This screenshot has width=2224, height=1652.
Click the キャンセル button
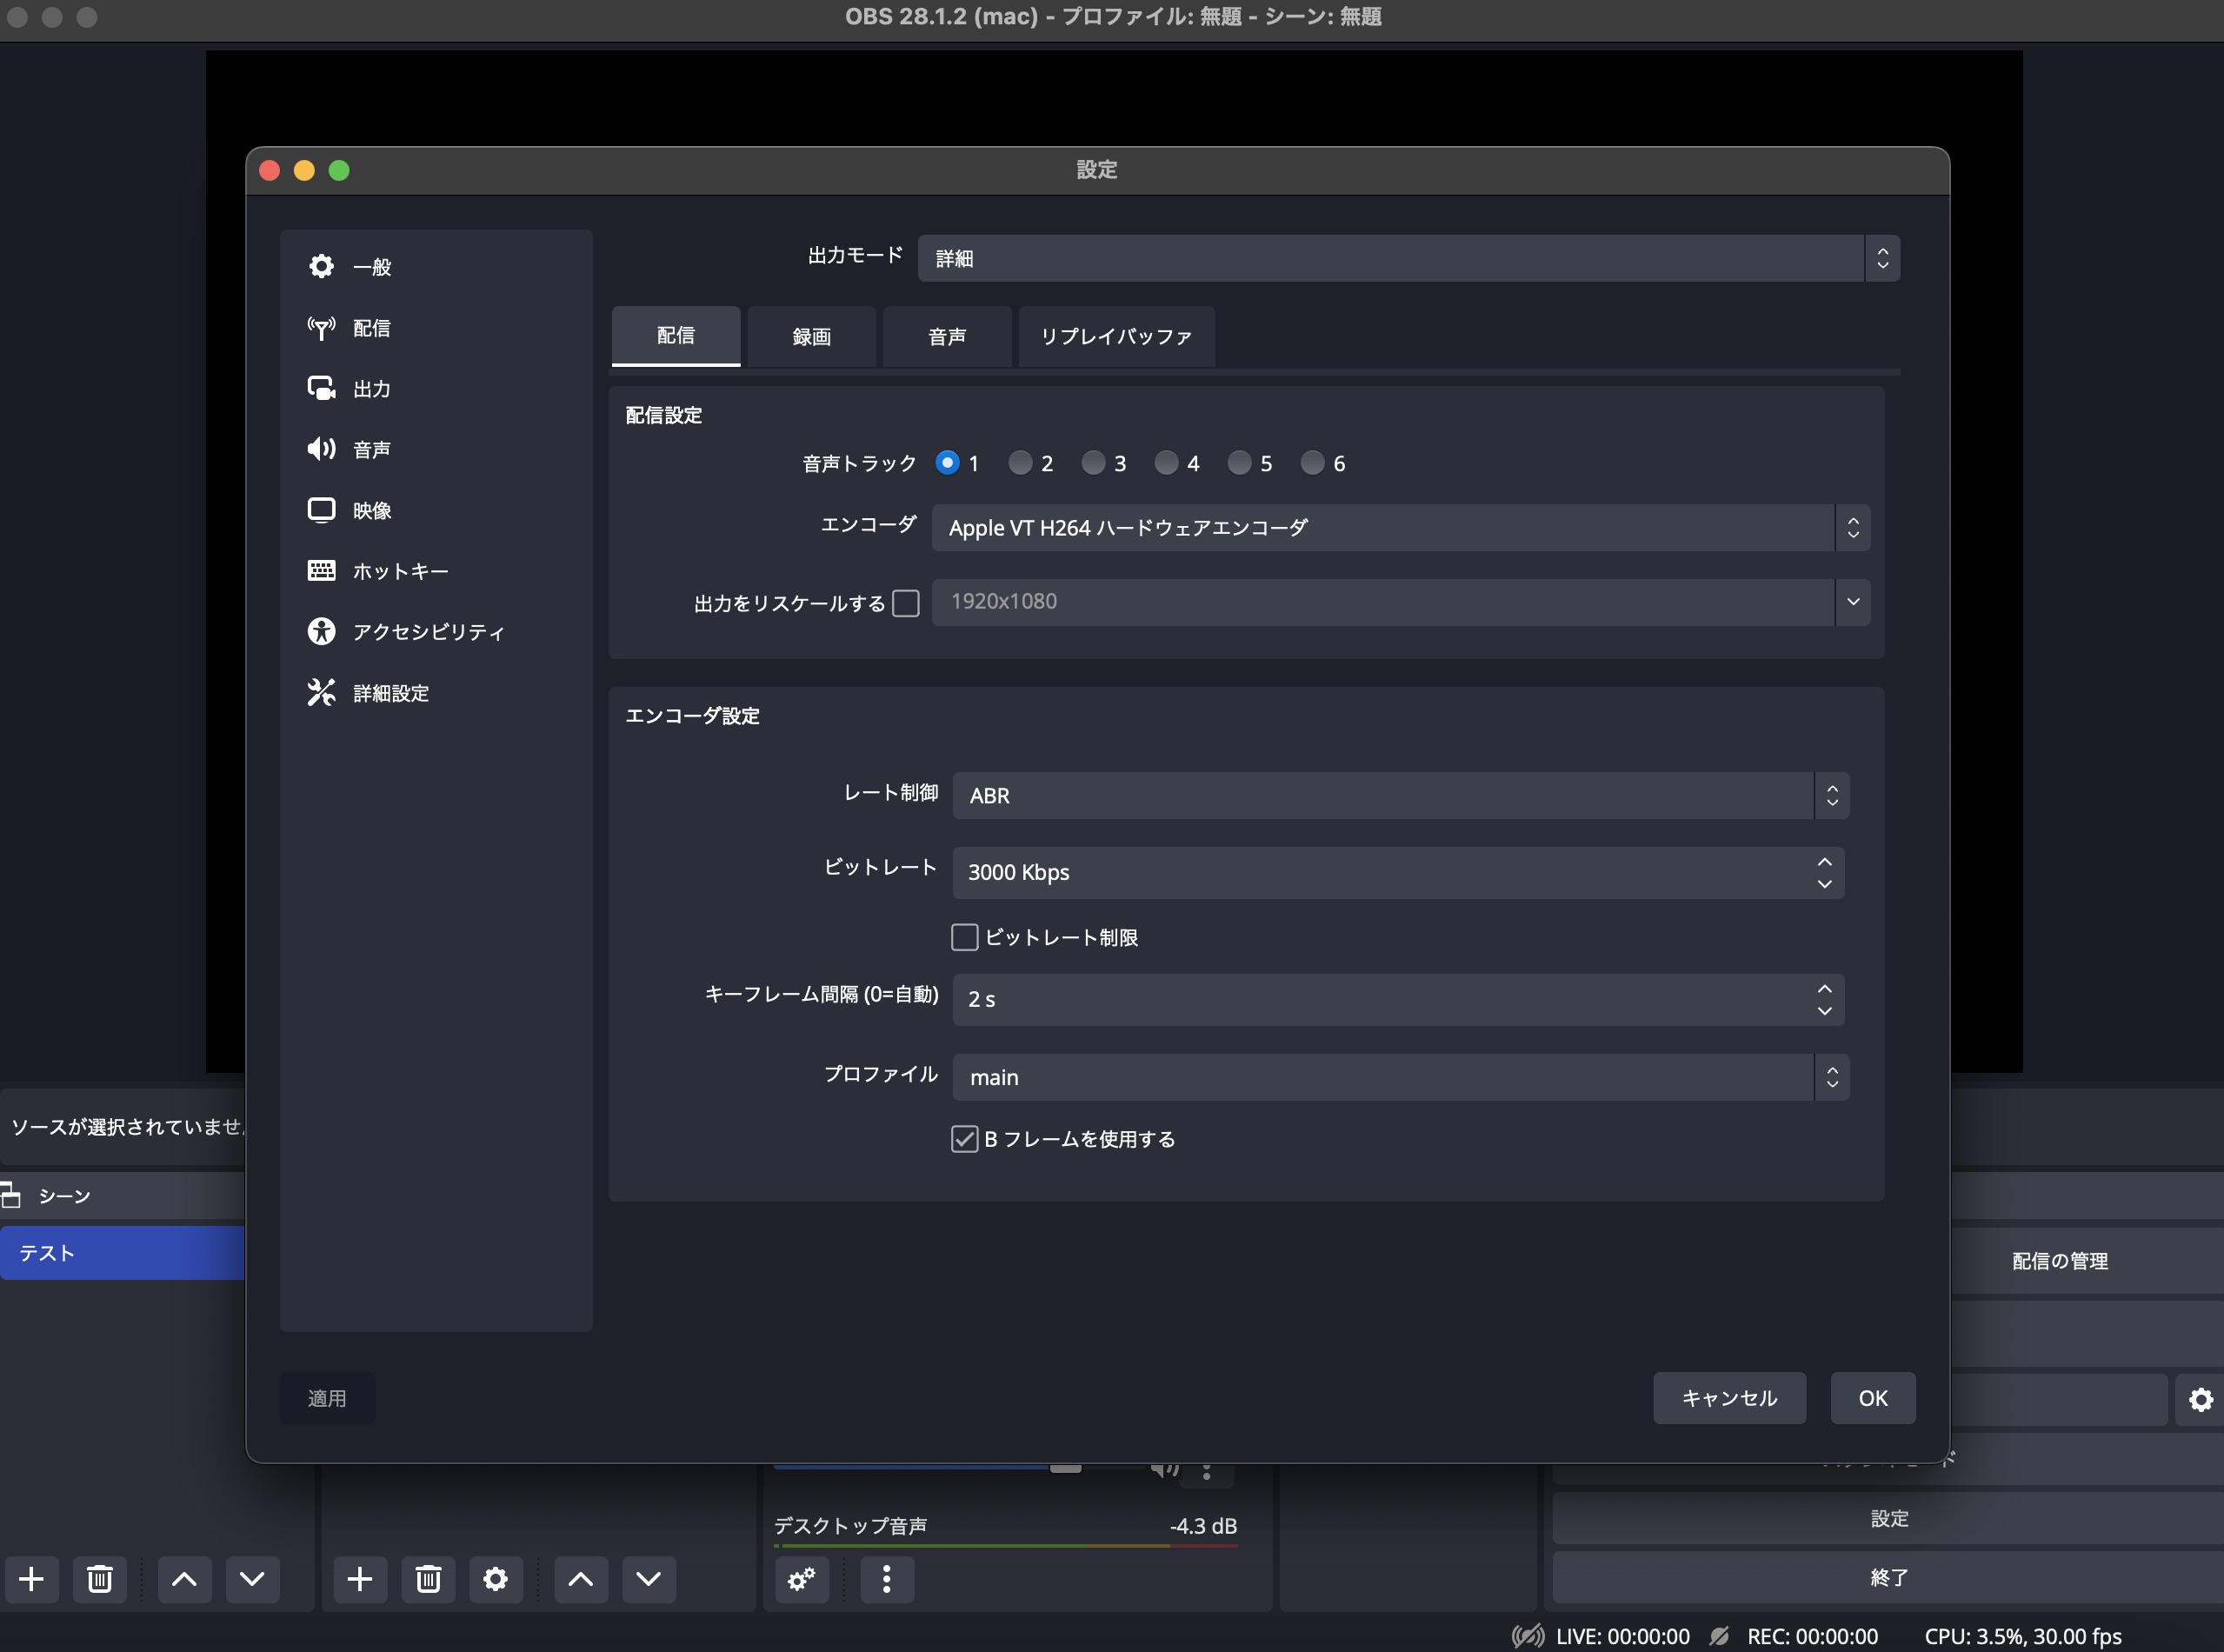point(1729,1398)
